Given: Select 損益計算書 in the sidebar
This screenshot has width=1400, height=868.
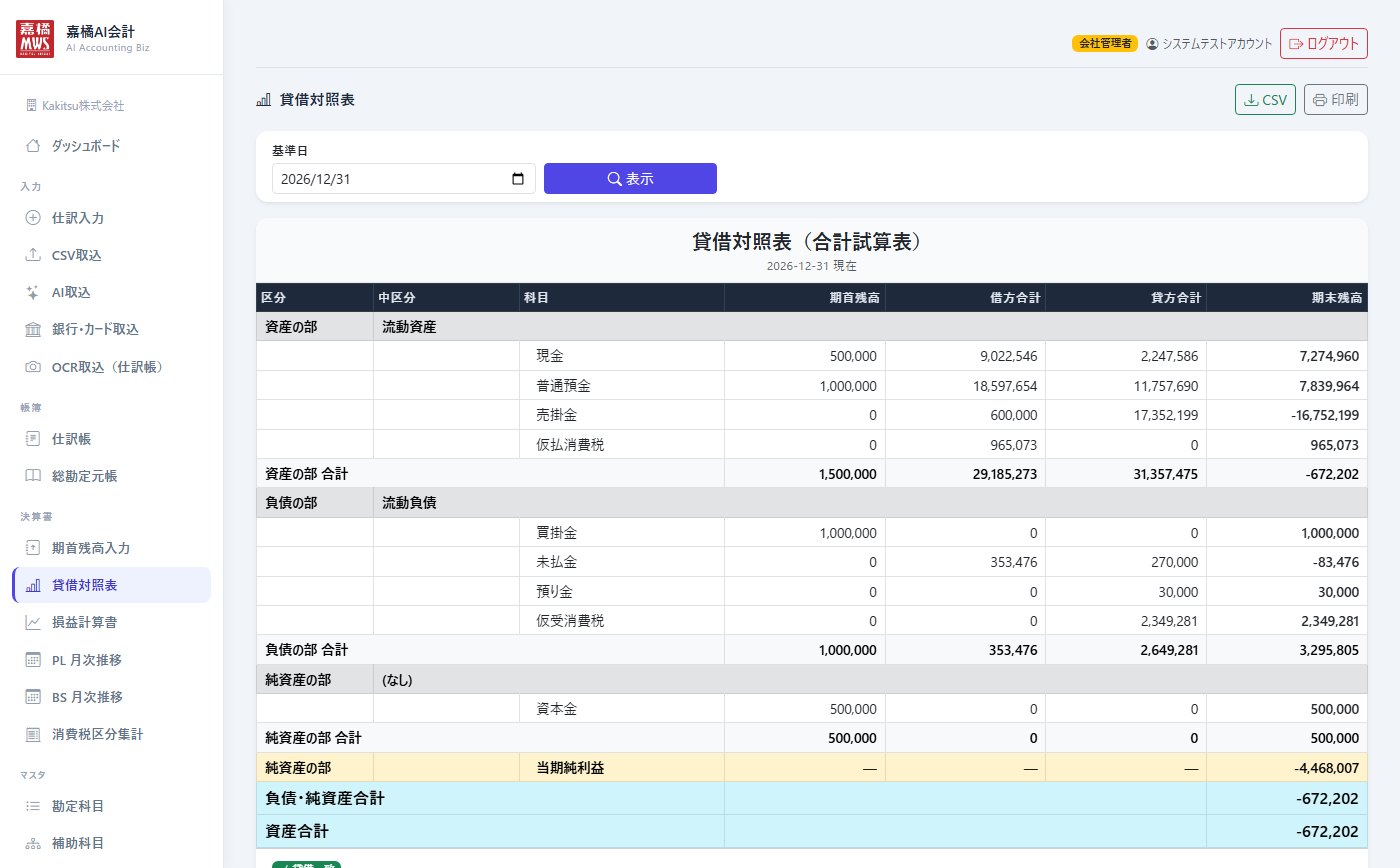Looking at the screenshot, I should (x=111, y=622).
